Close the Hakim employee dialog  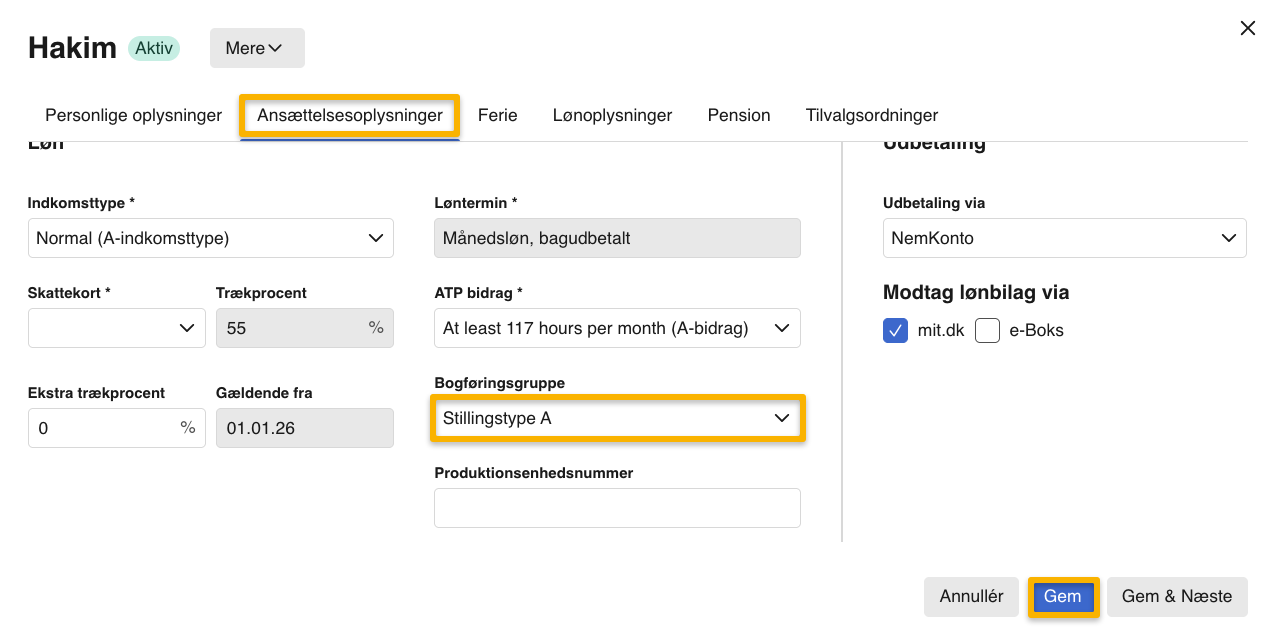click(x=1247, y=29)
